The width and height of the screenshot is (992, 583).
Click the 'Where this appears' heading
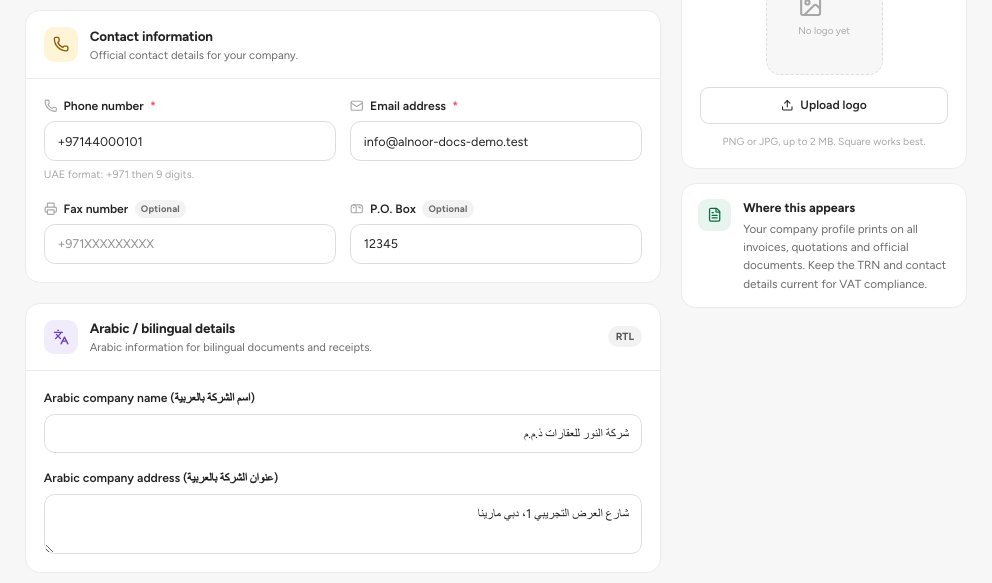(799, 208)
